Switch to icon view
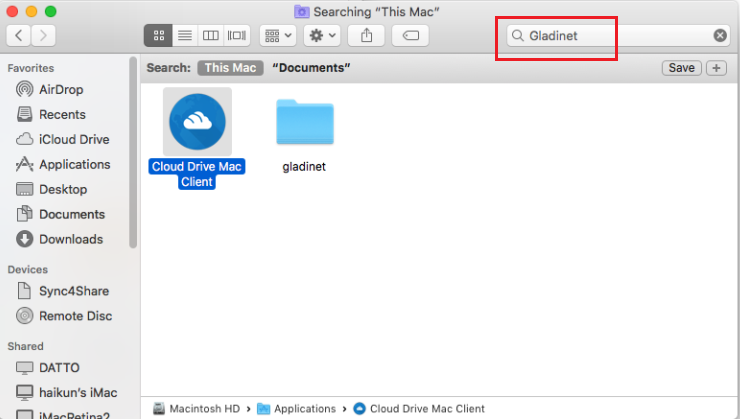This screenshot has height=419, width=740. click(x=159, y=35)
